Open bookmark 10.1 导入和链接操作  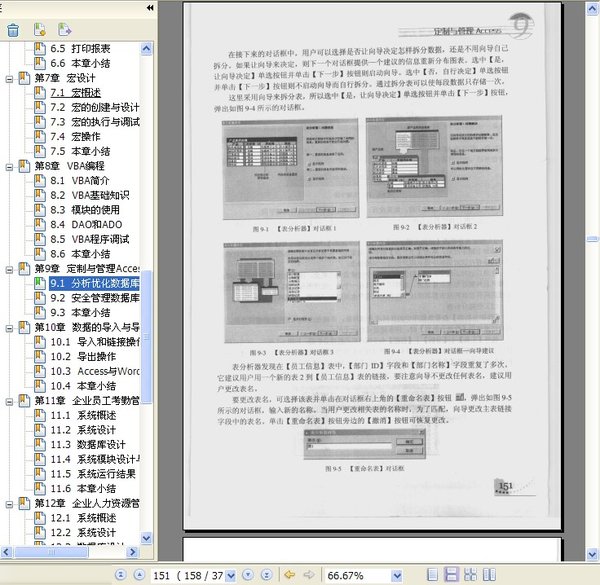tap(95, 342)
